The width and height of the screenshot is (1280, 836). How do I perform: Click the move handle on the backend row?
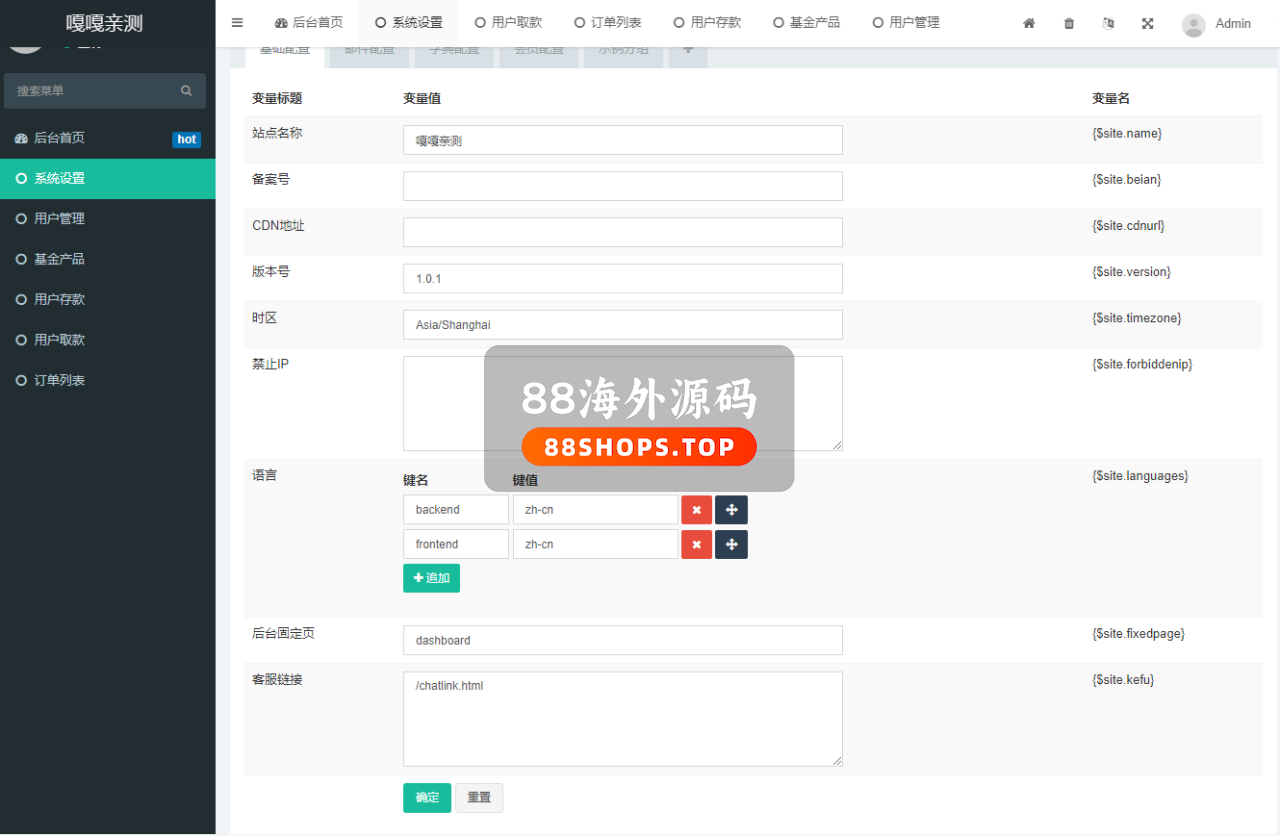(731, 510)
